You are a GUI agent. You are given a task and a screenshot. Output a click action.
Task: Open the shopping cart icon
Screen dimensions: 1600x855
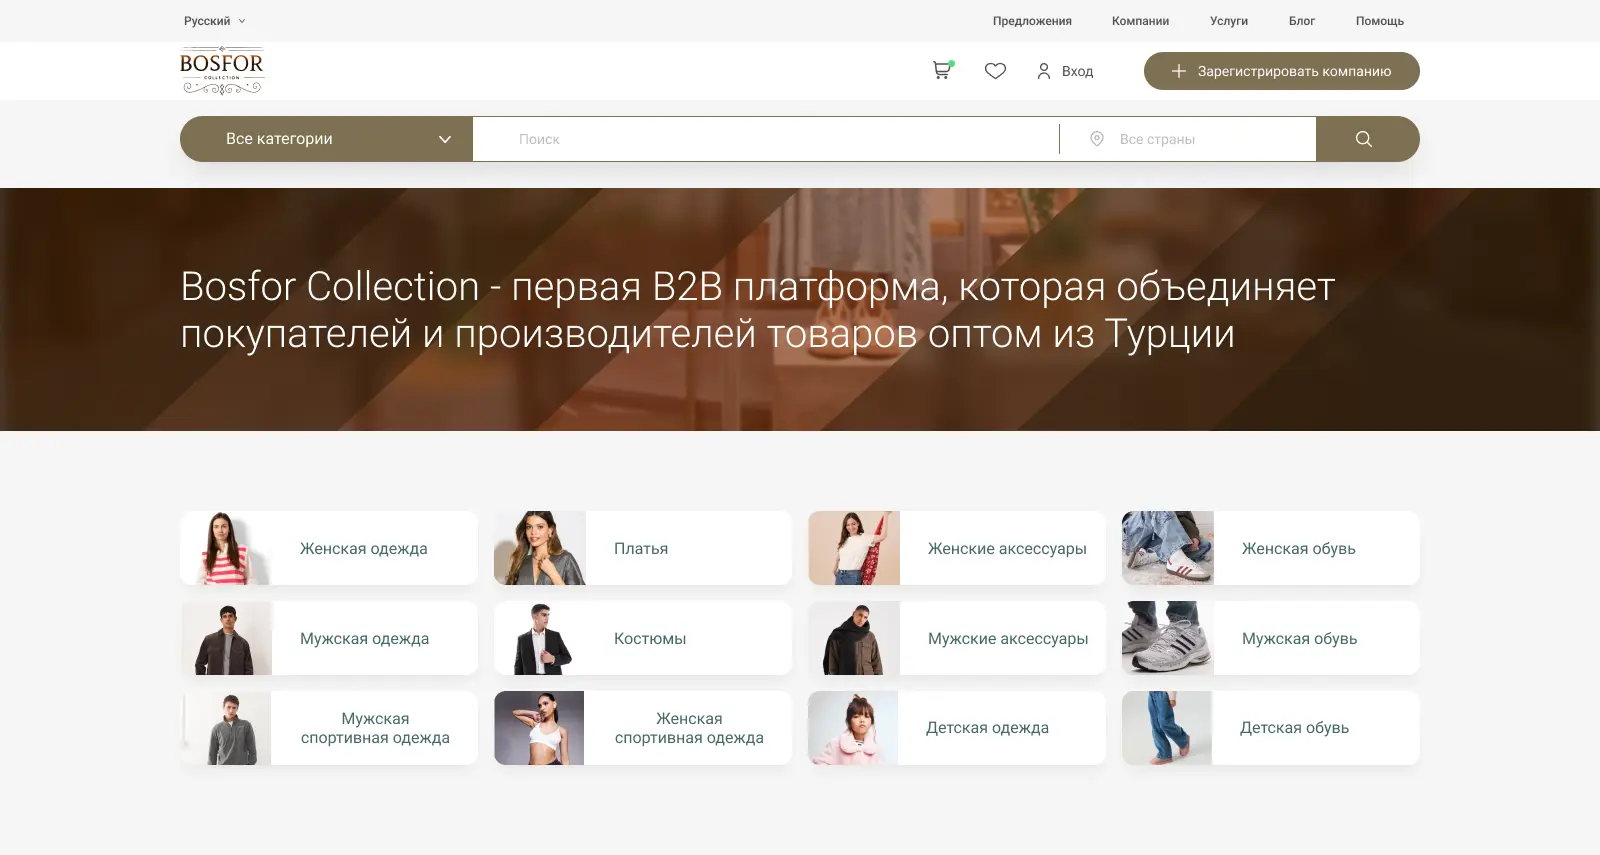click(941, 71)
